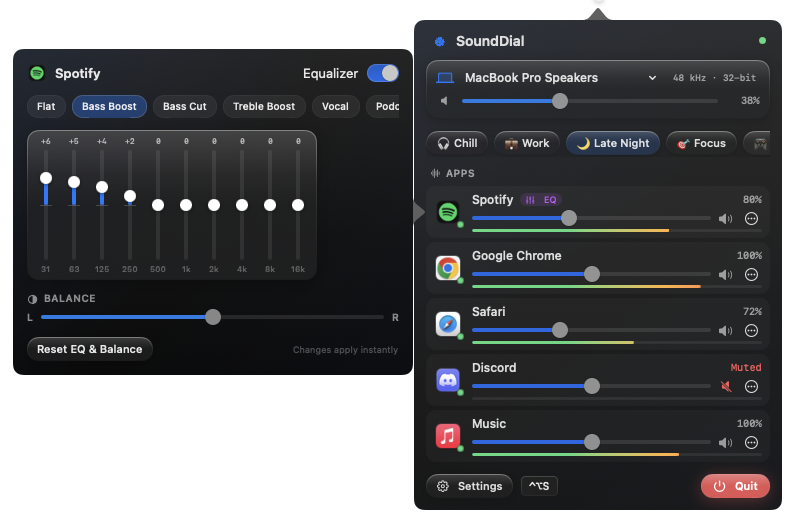Click the green status dot in SoundDial header

pyautogui.click(x=762, y=41)
